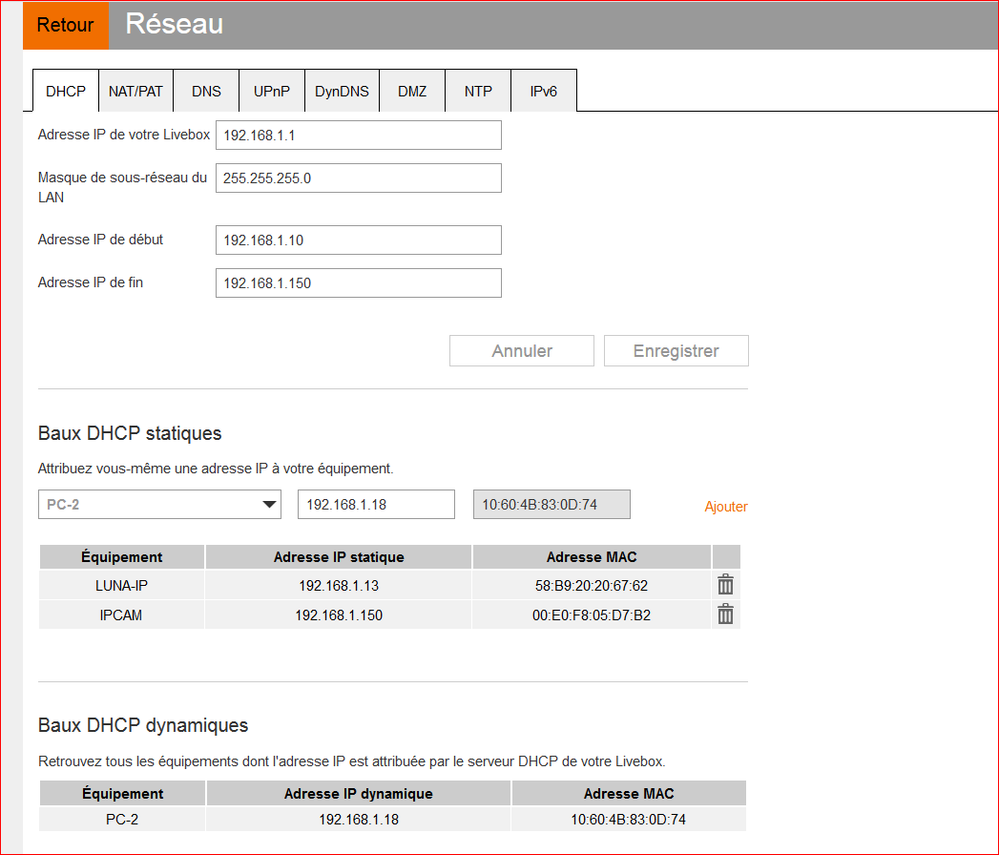Click the orange Retour button
999x855 pixels.
click(x=65, y=25)
